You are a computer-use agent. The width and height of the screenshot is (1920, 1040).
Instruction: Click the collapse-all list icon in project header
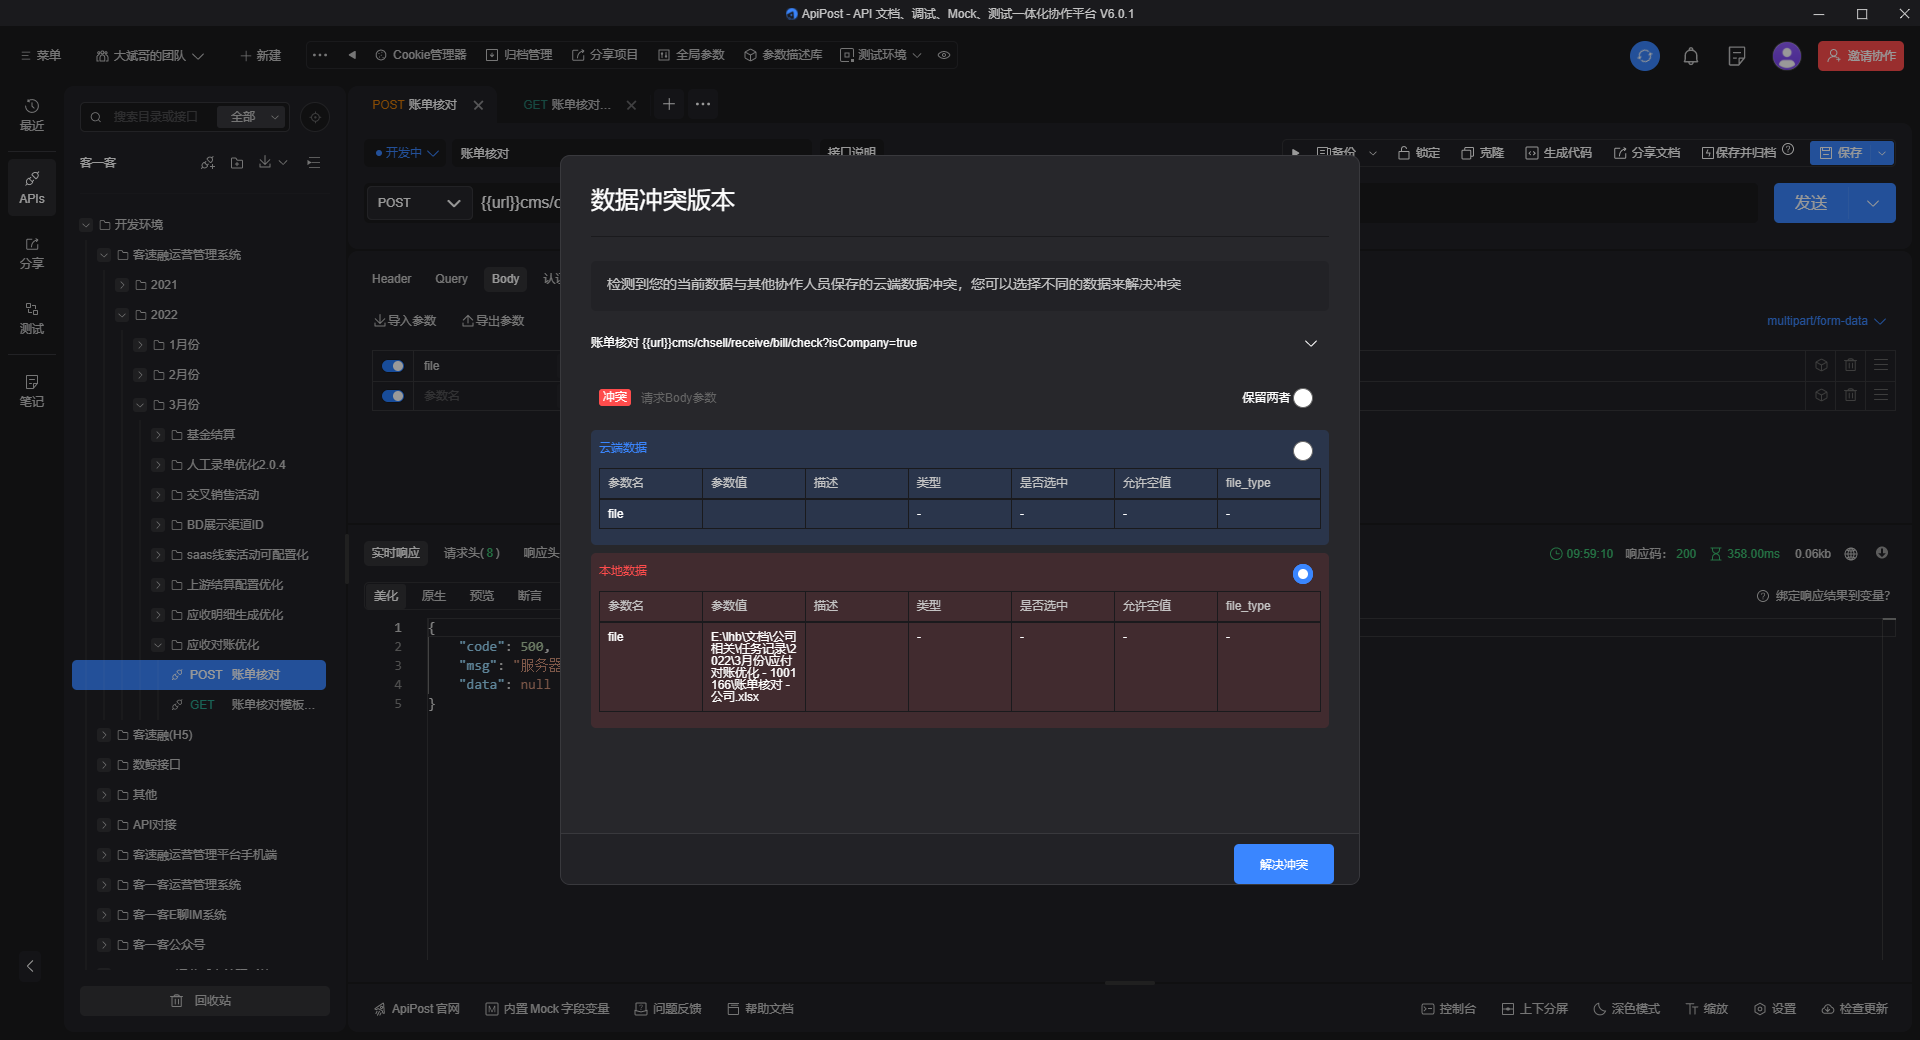pyautogui.click(x=313, y=163)
